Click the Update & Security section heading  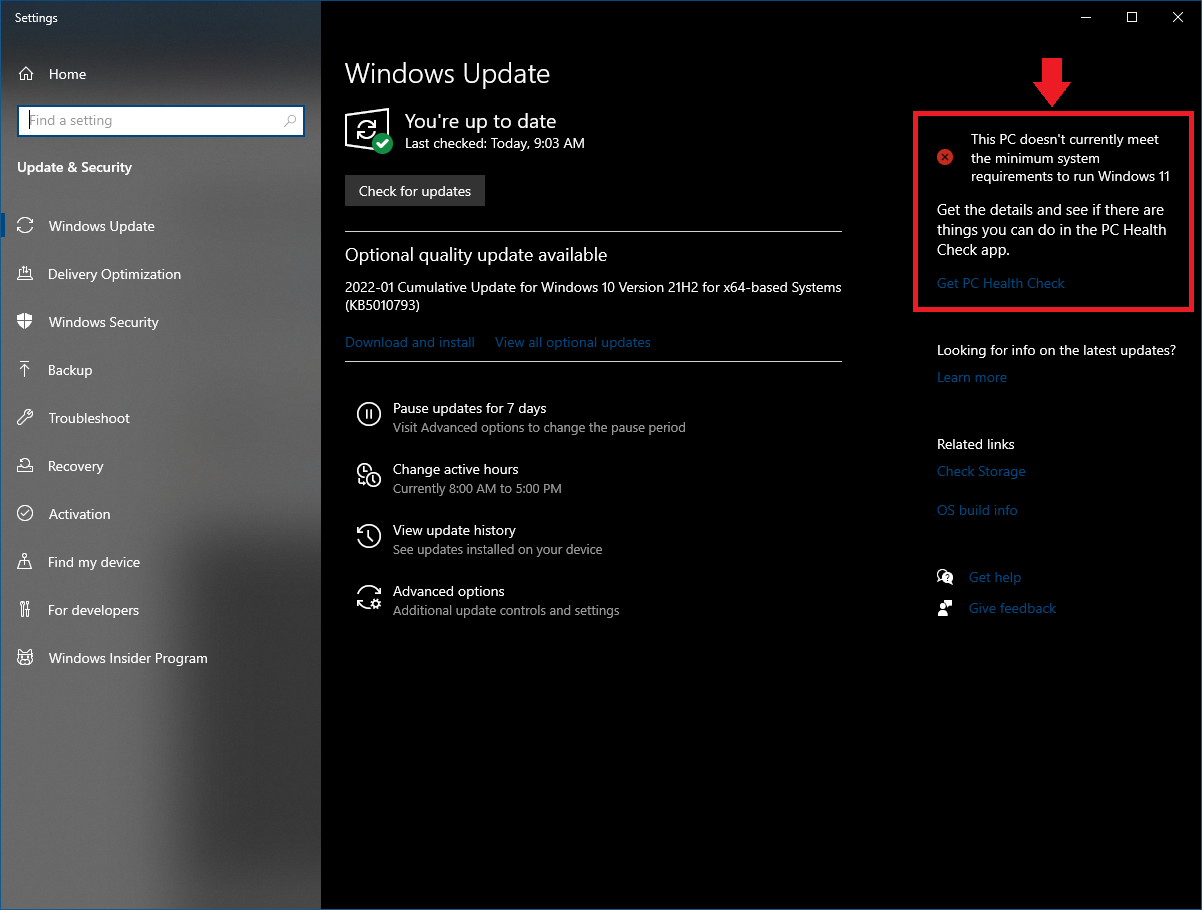74,167
